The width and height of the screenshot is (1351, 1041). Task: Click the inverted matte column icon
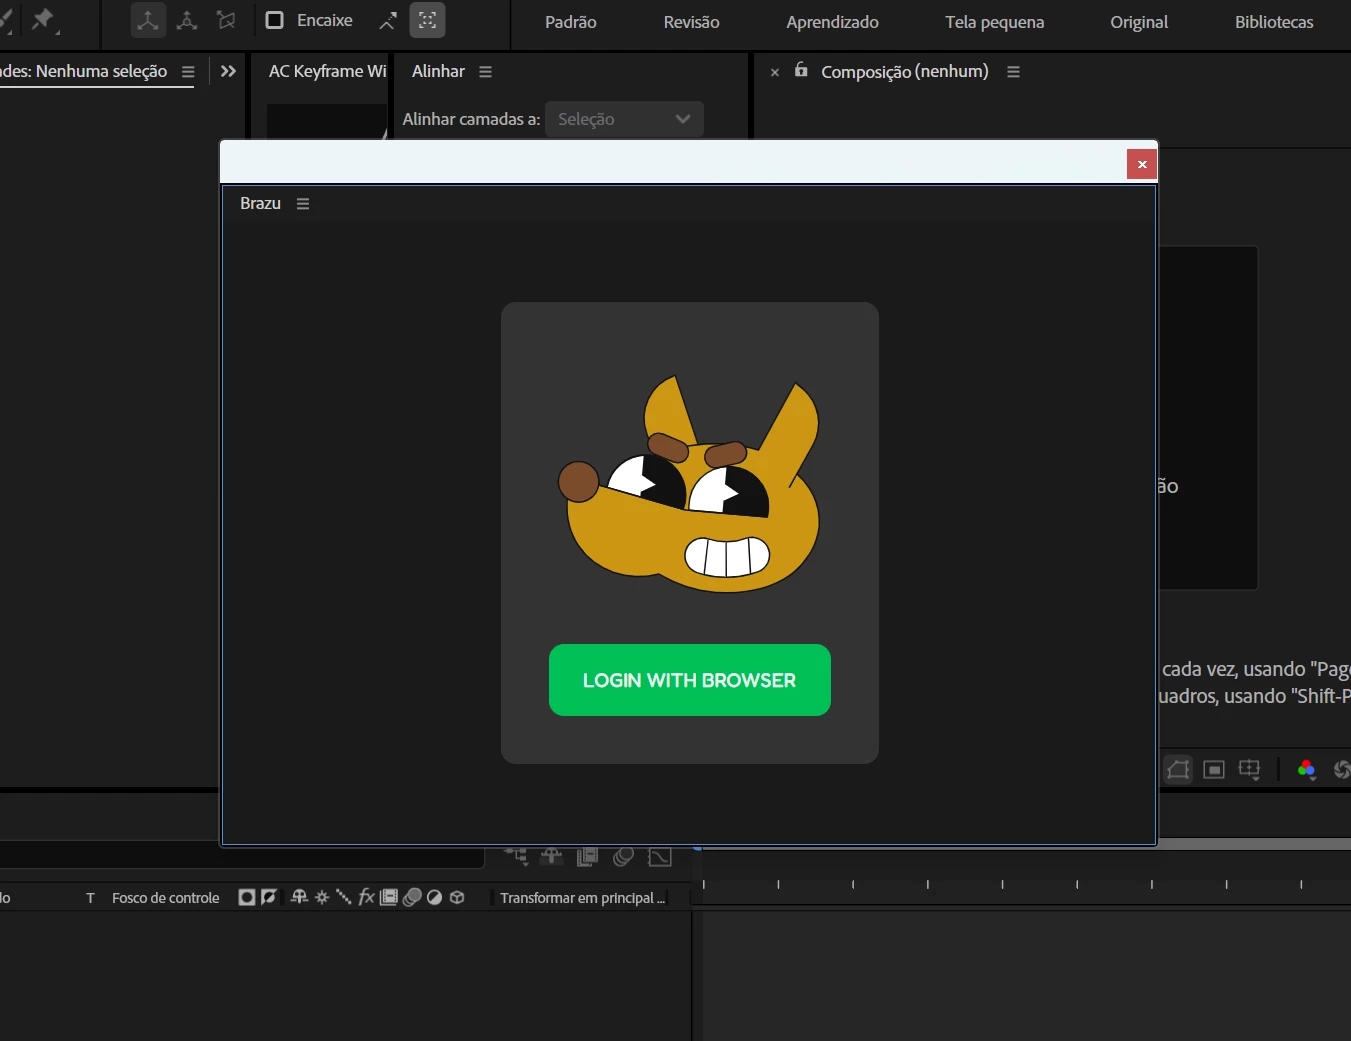tap(268, 897)
